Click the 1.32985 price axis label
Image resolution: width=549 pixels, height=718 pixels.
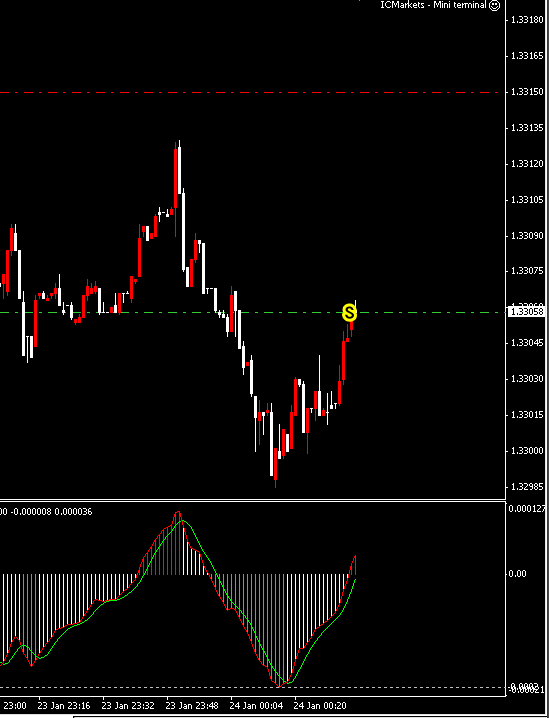527,486
